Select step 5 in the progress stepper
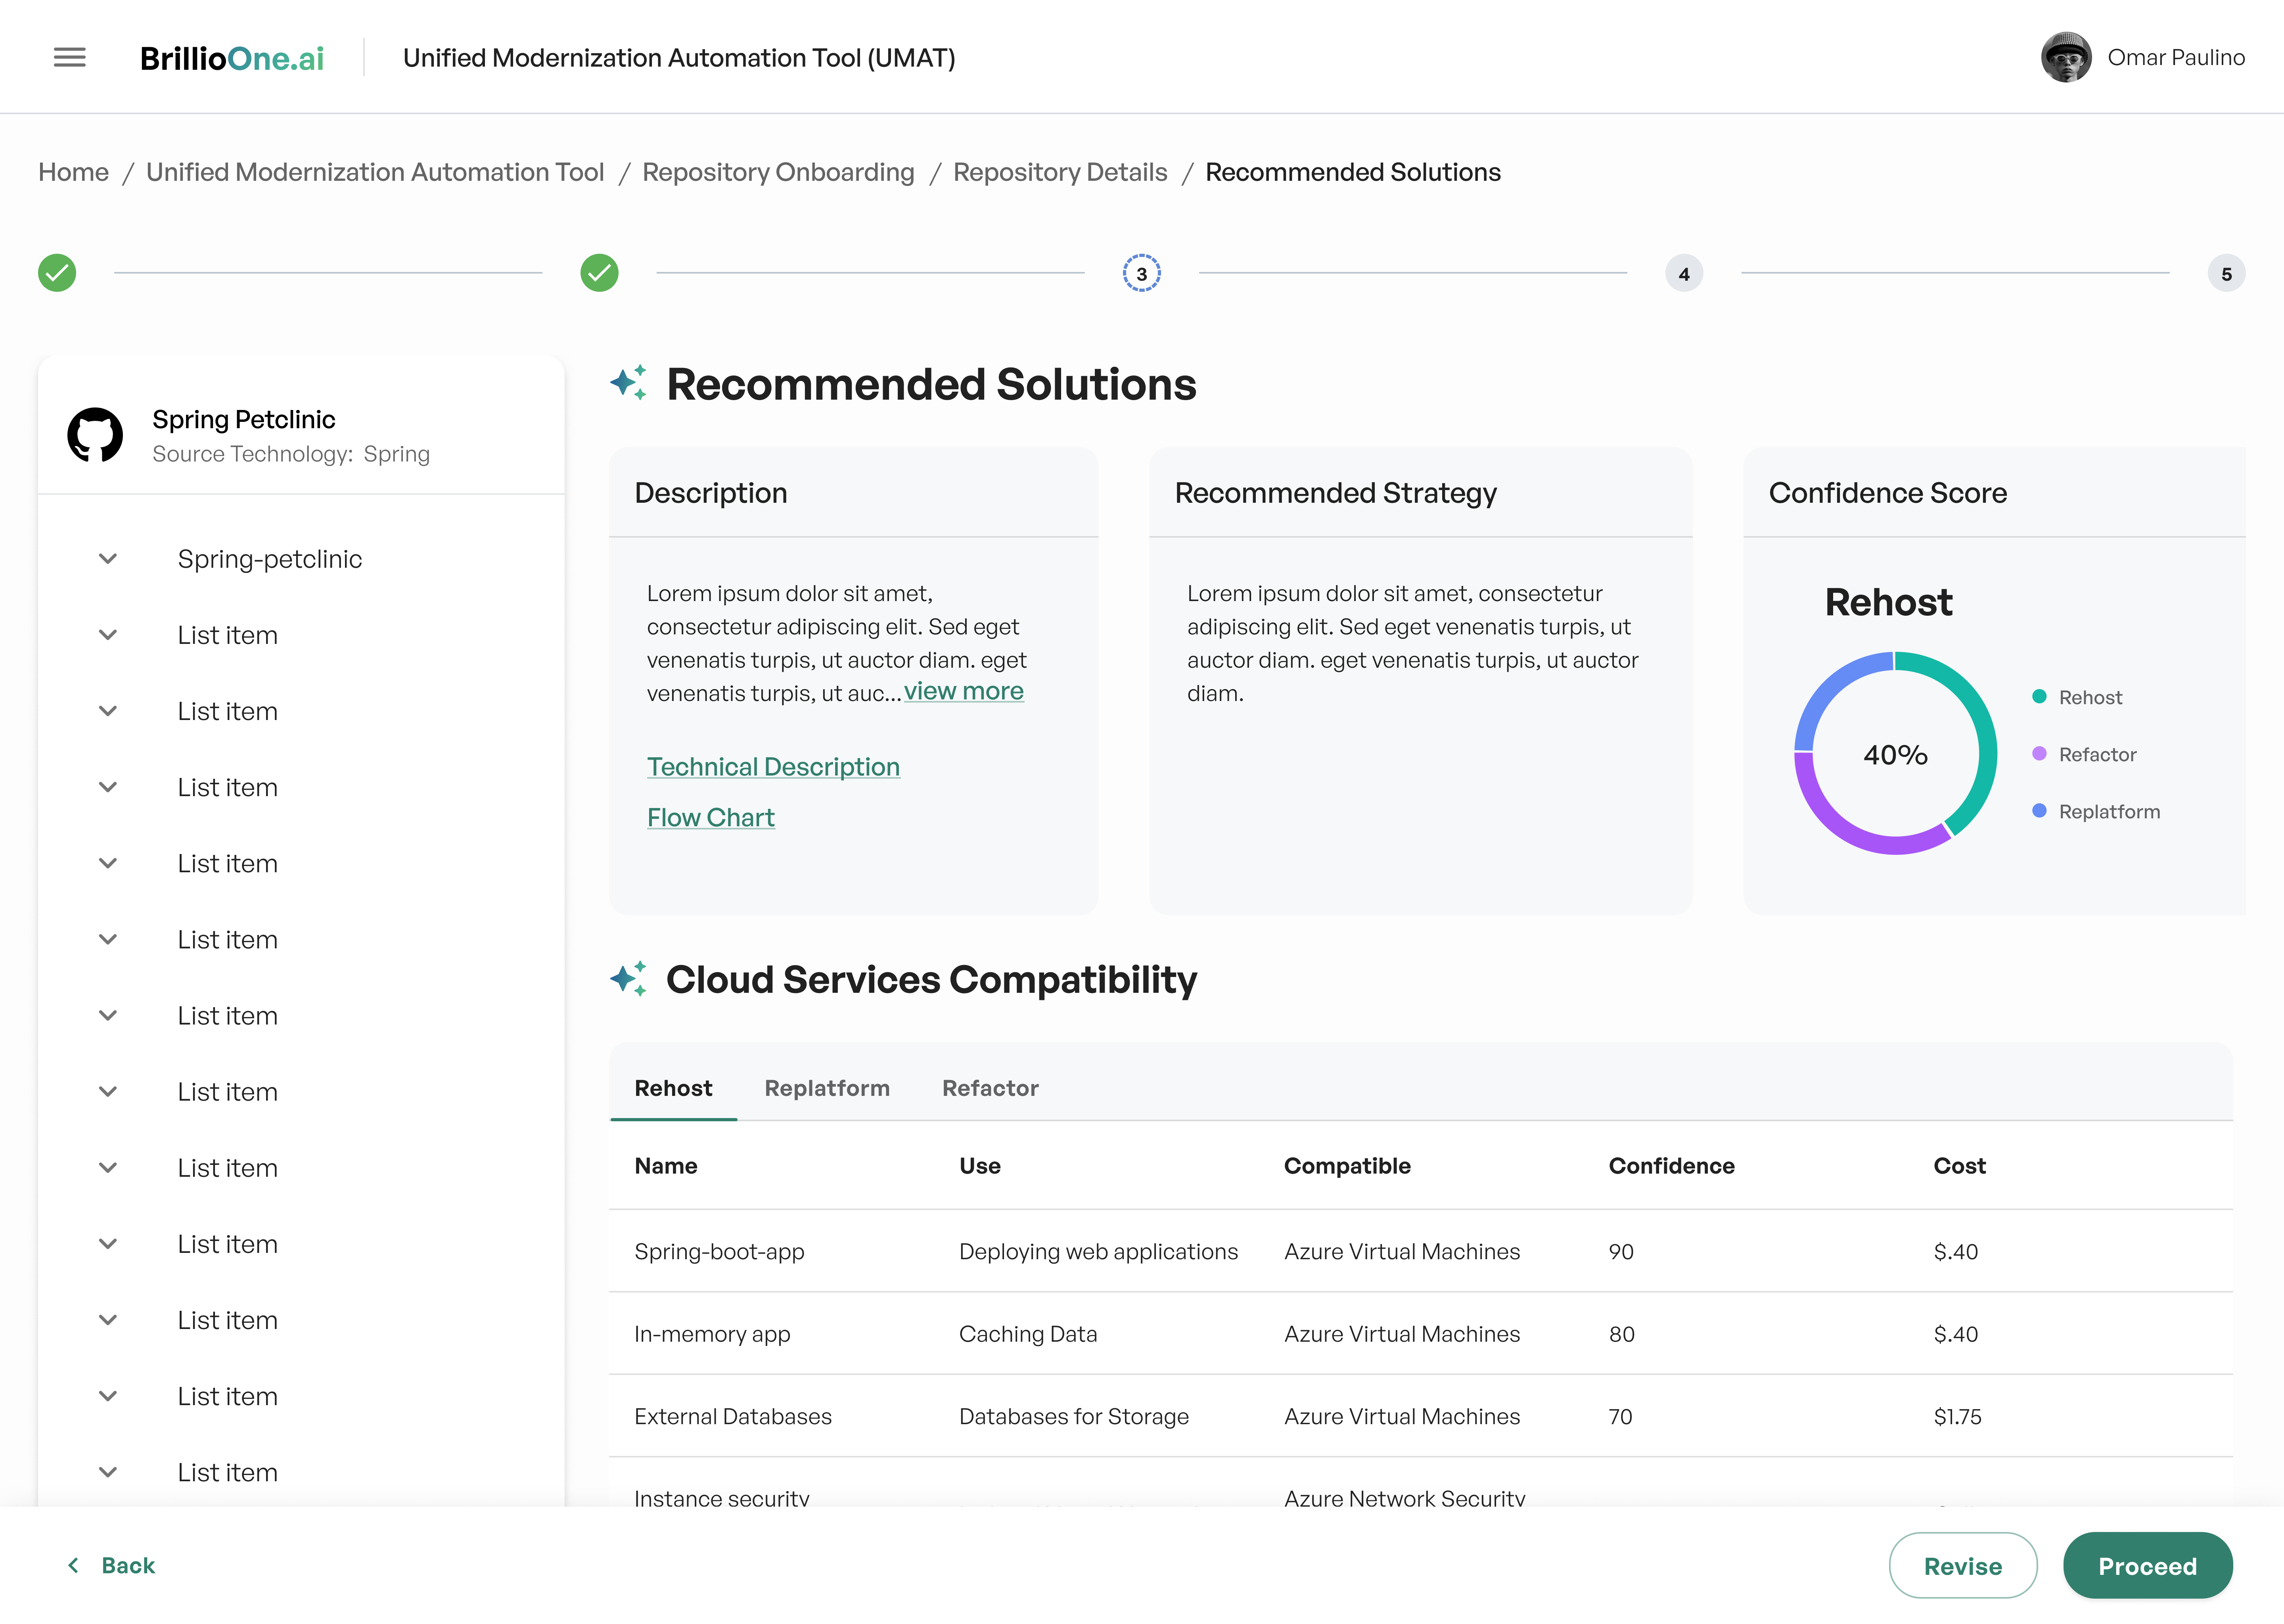This screenshot has width=2284, height=1624. tap(2226, 273)
